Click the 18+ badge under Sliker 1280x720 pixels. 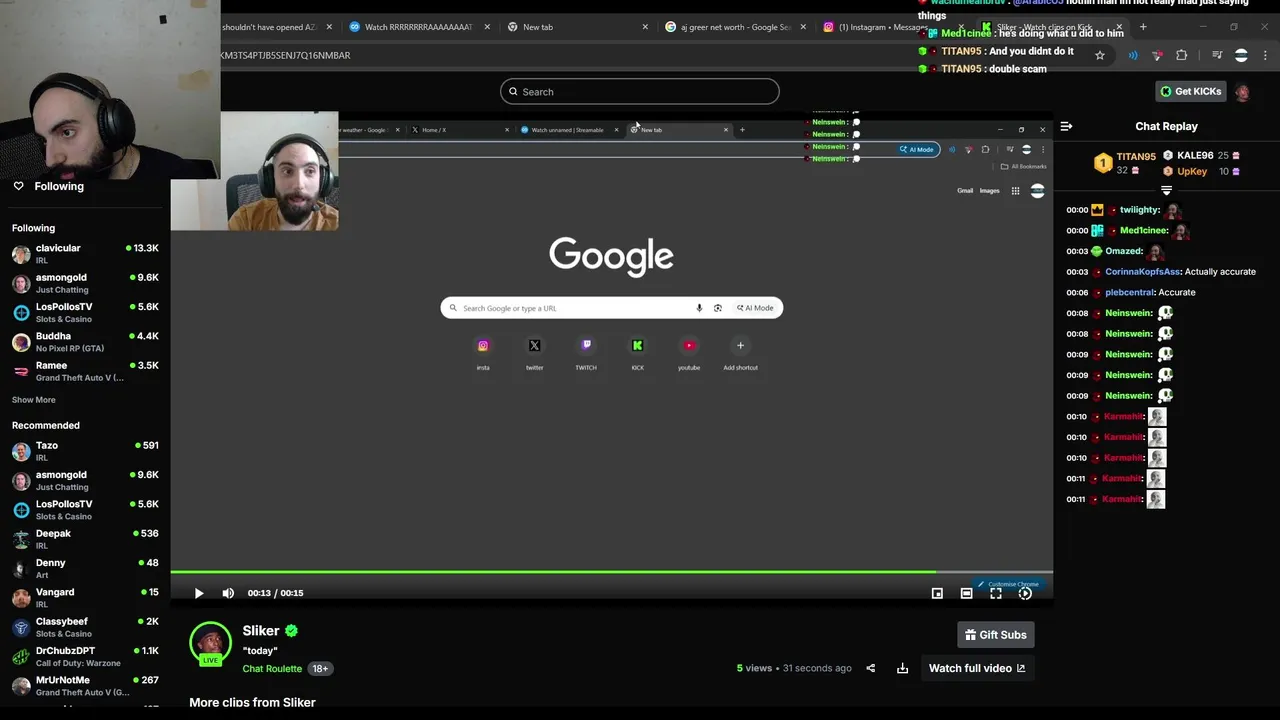click(x=320, y=669)
